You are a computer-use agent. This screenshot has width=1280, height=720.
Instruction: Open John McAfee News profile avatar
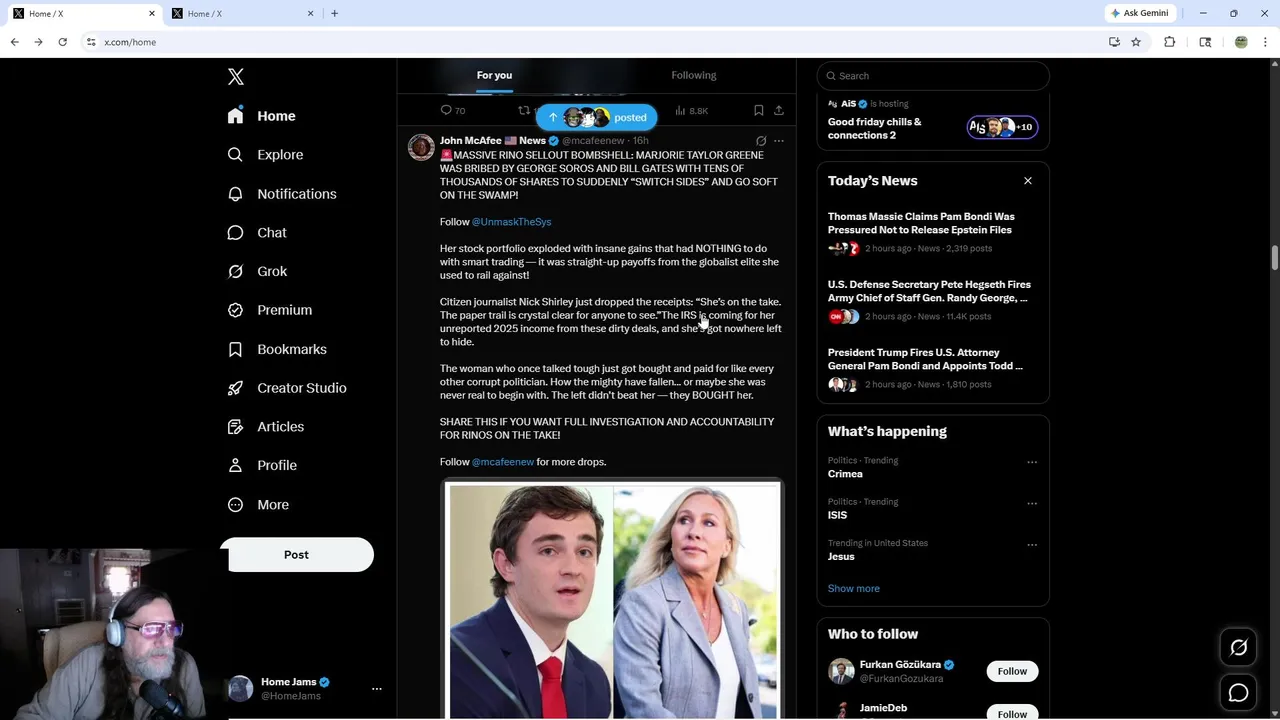click(x=421, y=147)
